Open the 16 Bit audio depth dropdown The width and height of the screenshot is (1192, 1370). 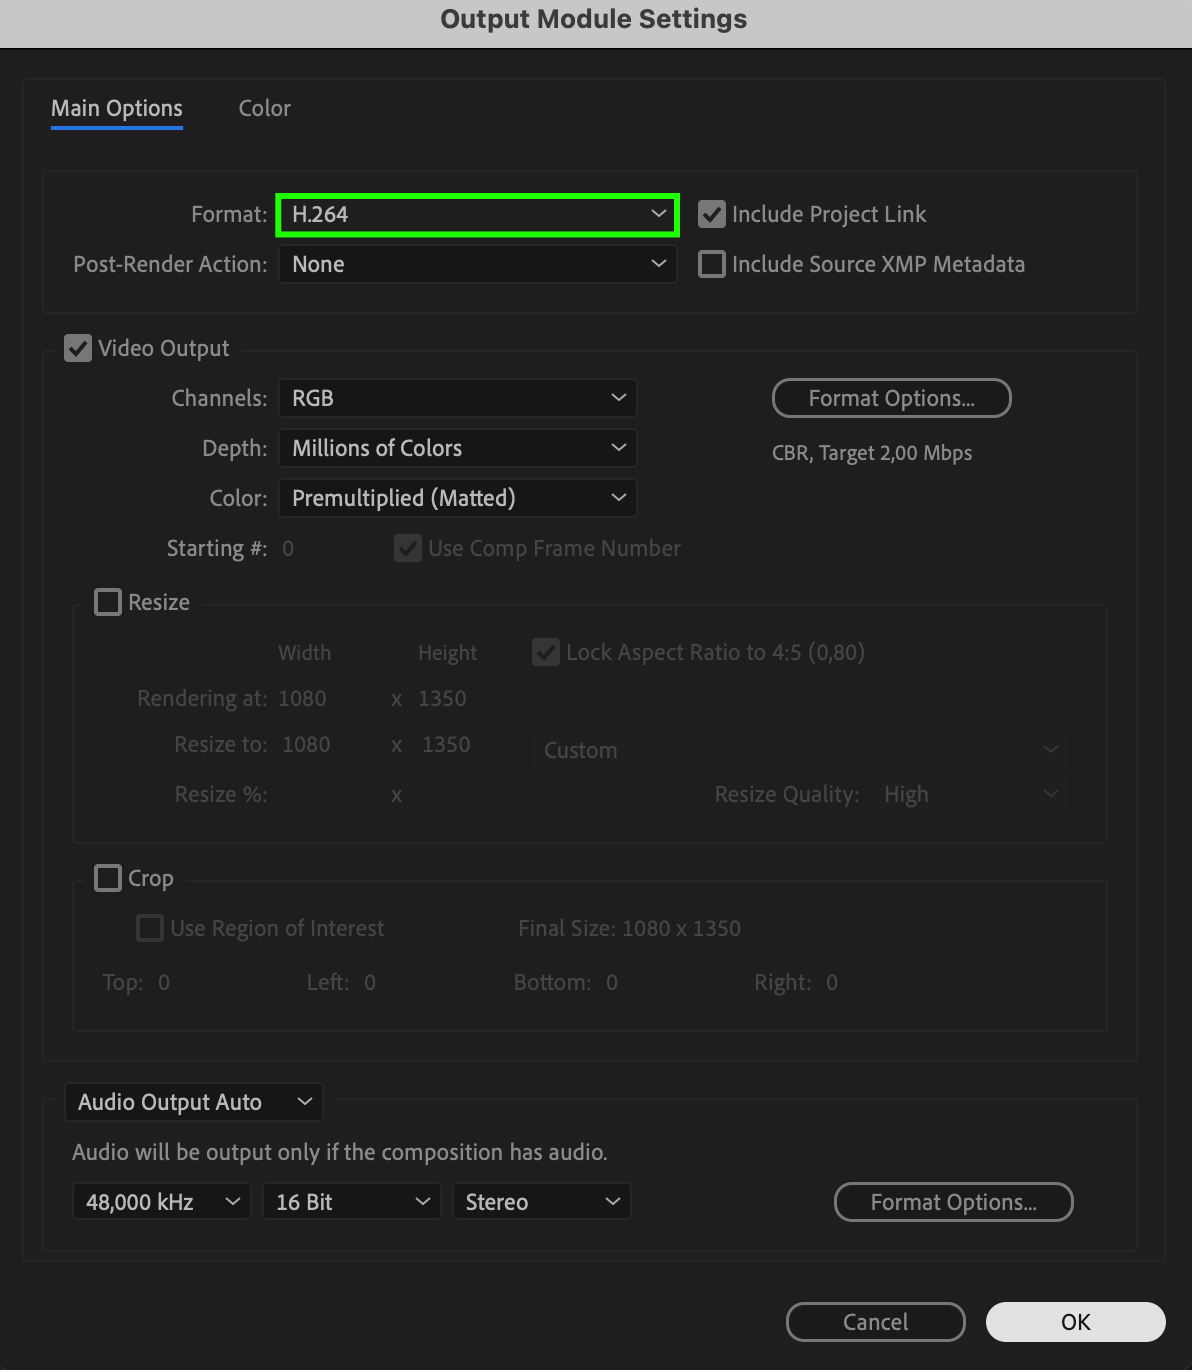click(351, 1202)
